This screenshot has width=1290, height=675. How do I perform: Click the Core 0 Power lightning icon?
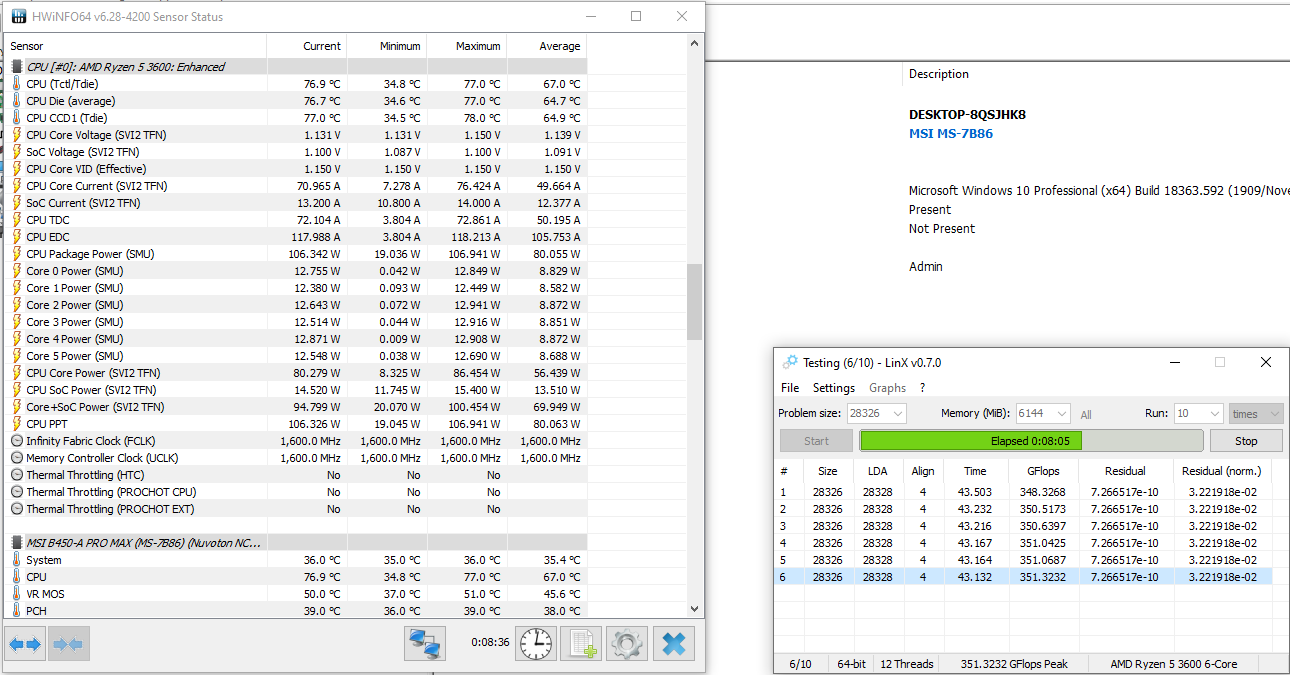(16, 271)
